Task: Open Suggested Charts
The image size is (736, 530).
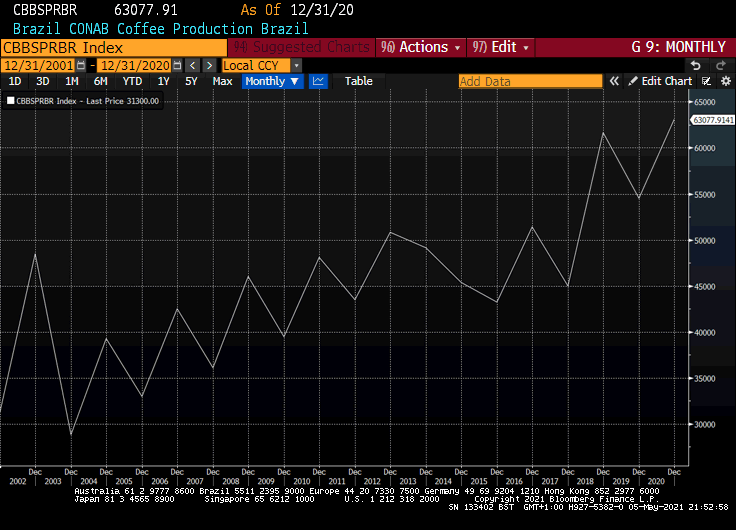Action: (301, 47)
